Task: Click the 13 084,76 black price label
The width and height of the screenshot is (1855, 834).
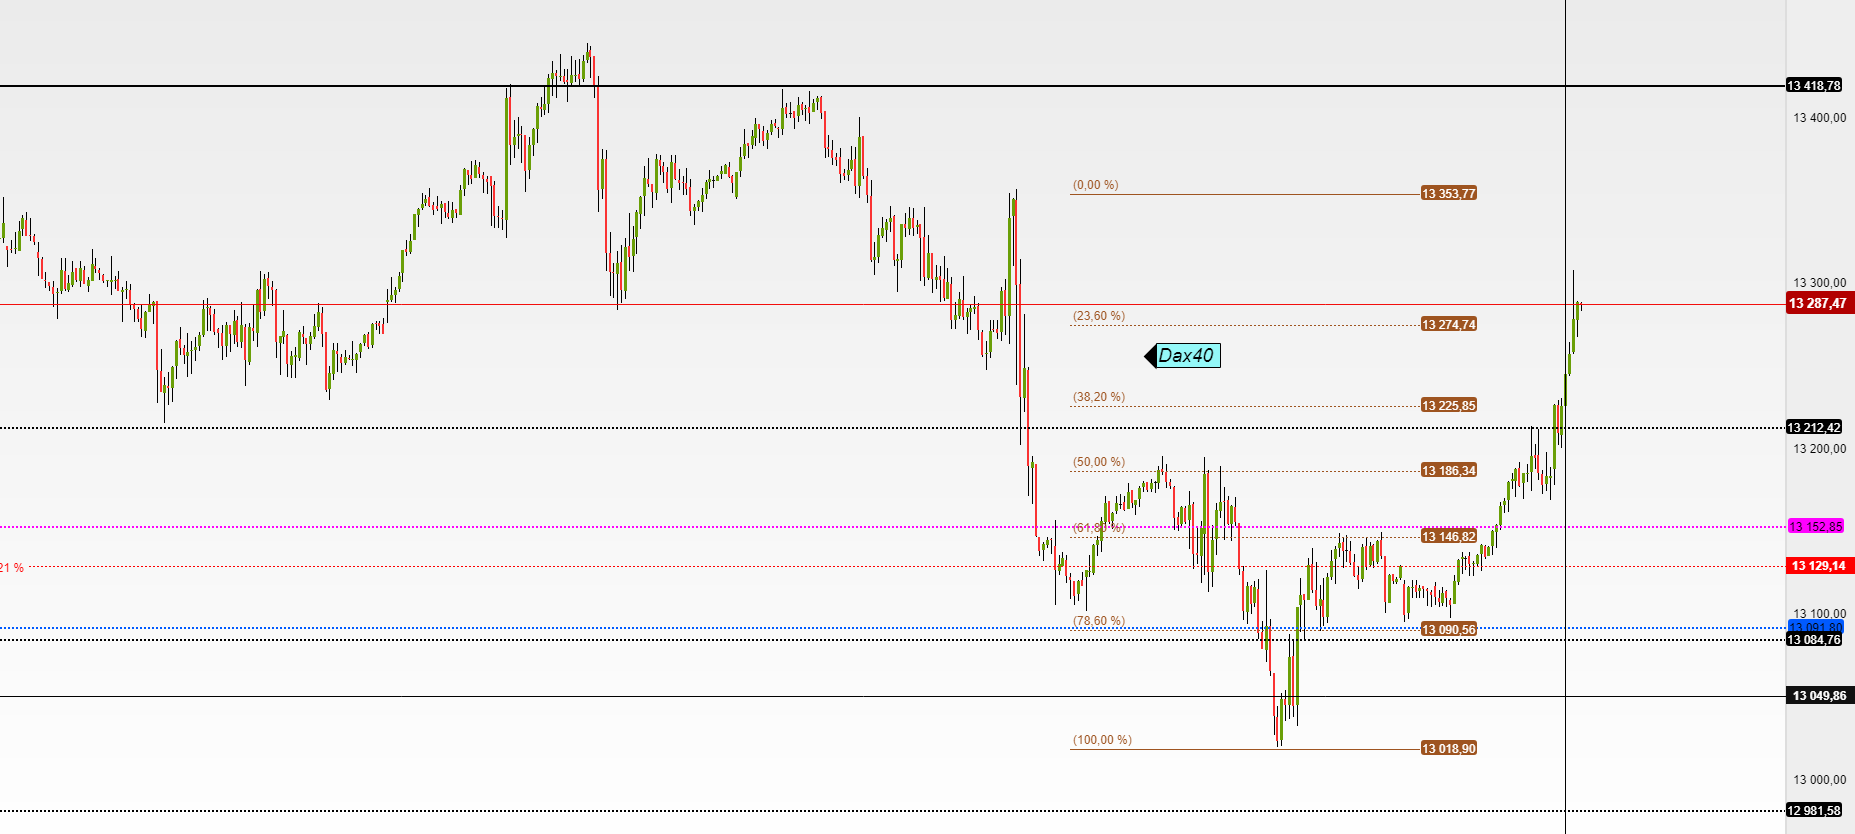Action: point(1814,640)
